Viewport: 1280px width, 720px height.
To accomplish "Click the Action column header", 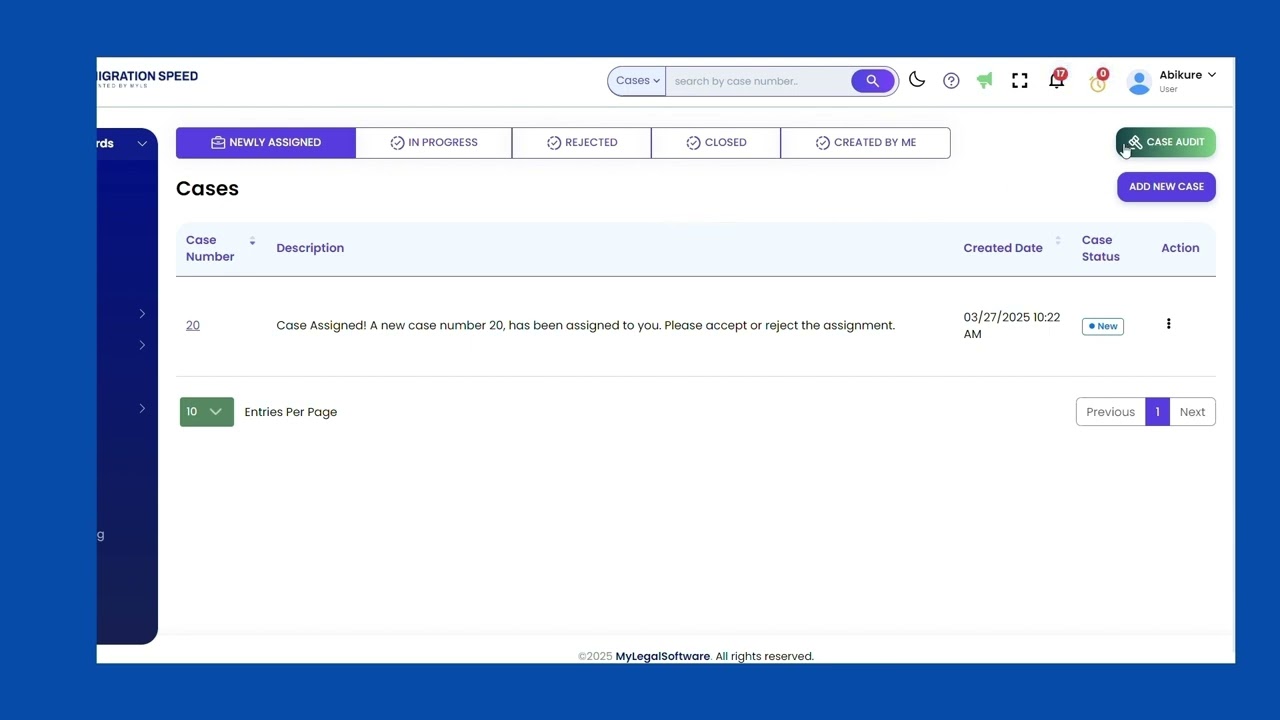I will coord(1180,248).
